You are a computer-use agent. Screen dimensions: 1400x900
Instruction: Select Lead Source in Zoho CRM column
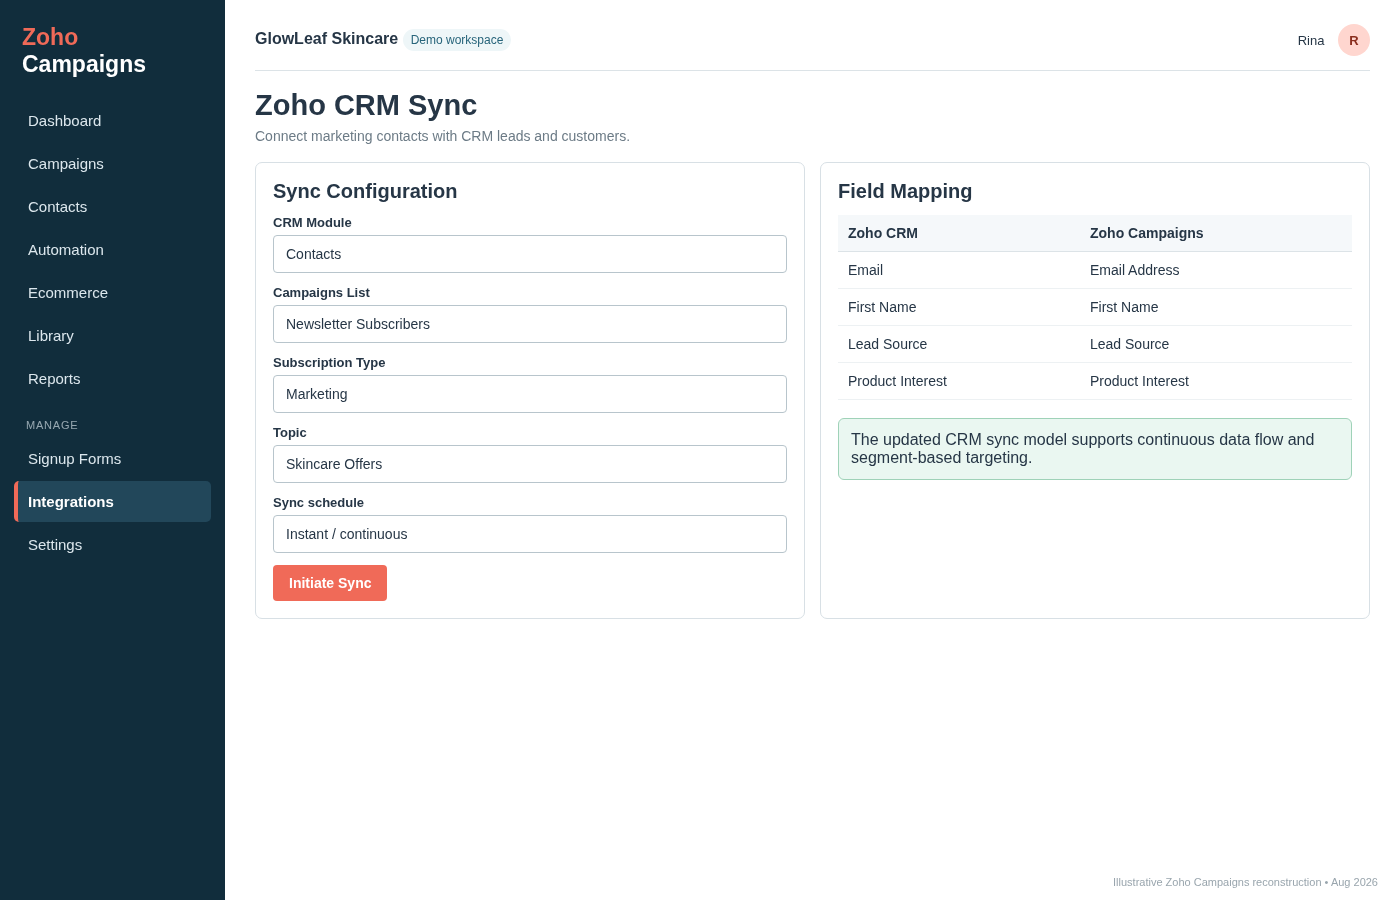(x=959, y=344)
